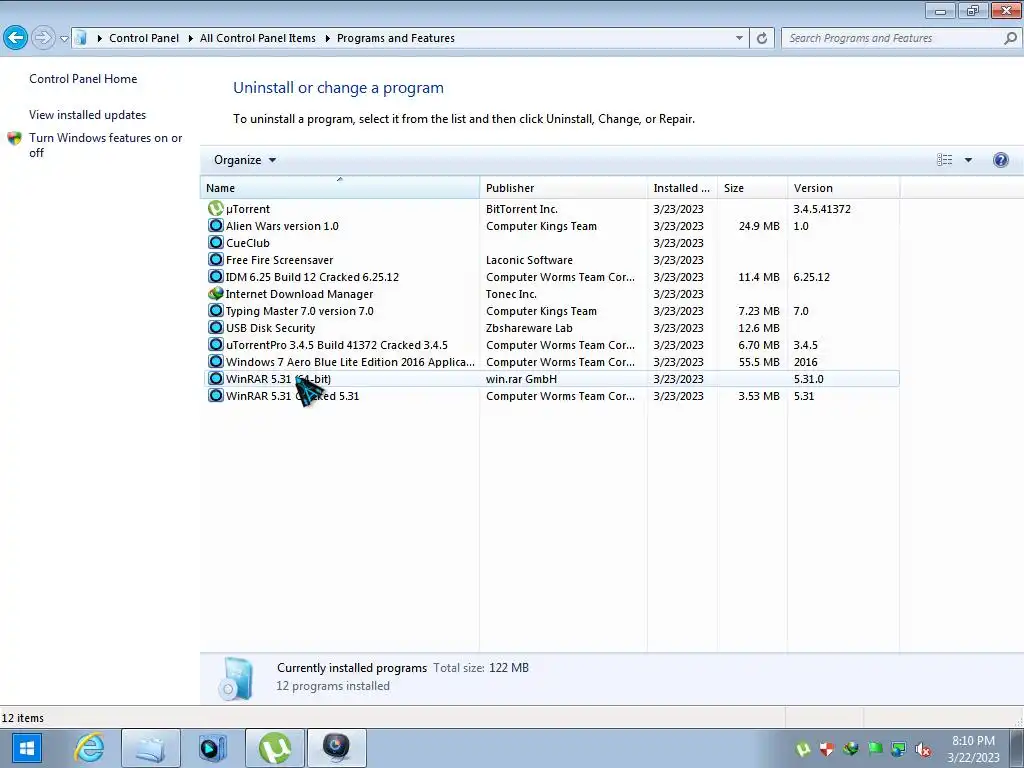1024x768 pixels.
Task: Click the 24.9 MB size cell
Action: [759, 225]
